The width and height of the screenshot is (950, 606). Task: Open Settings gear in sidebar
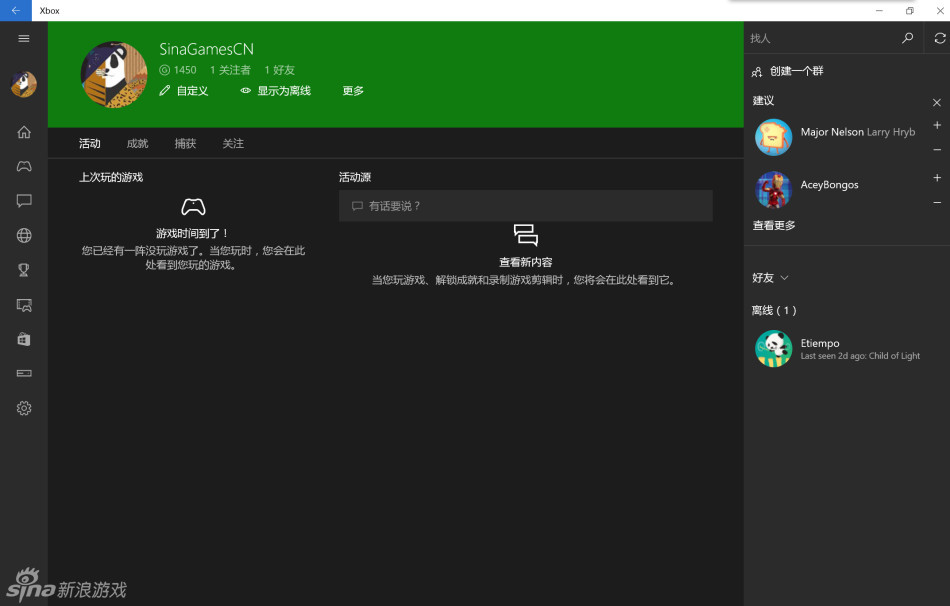[24, 408]
